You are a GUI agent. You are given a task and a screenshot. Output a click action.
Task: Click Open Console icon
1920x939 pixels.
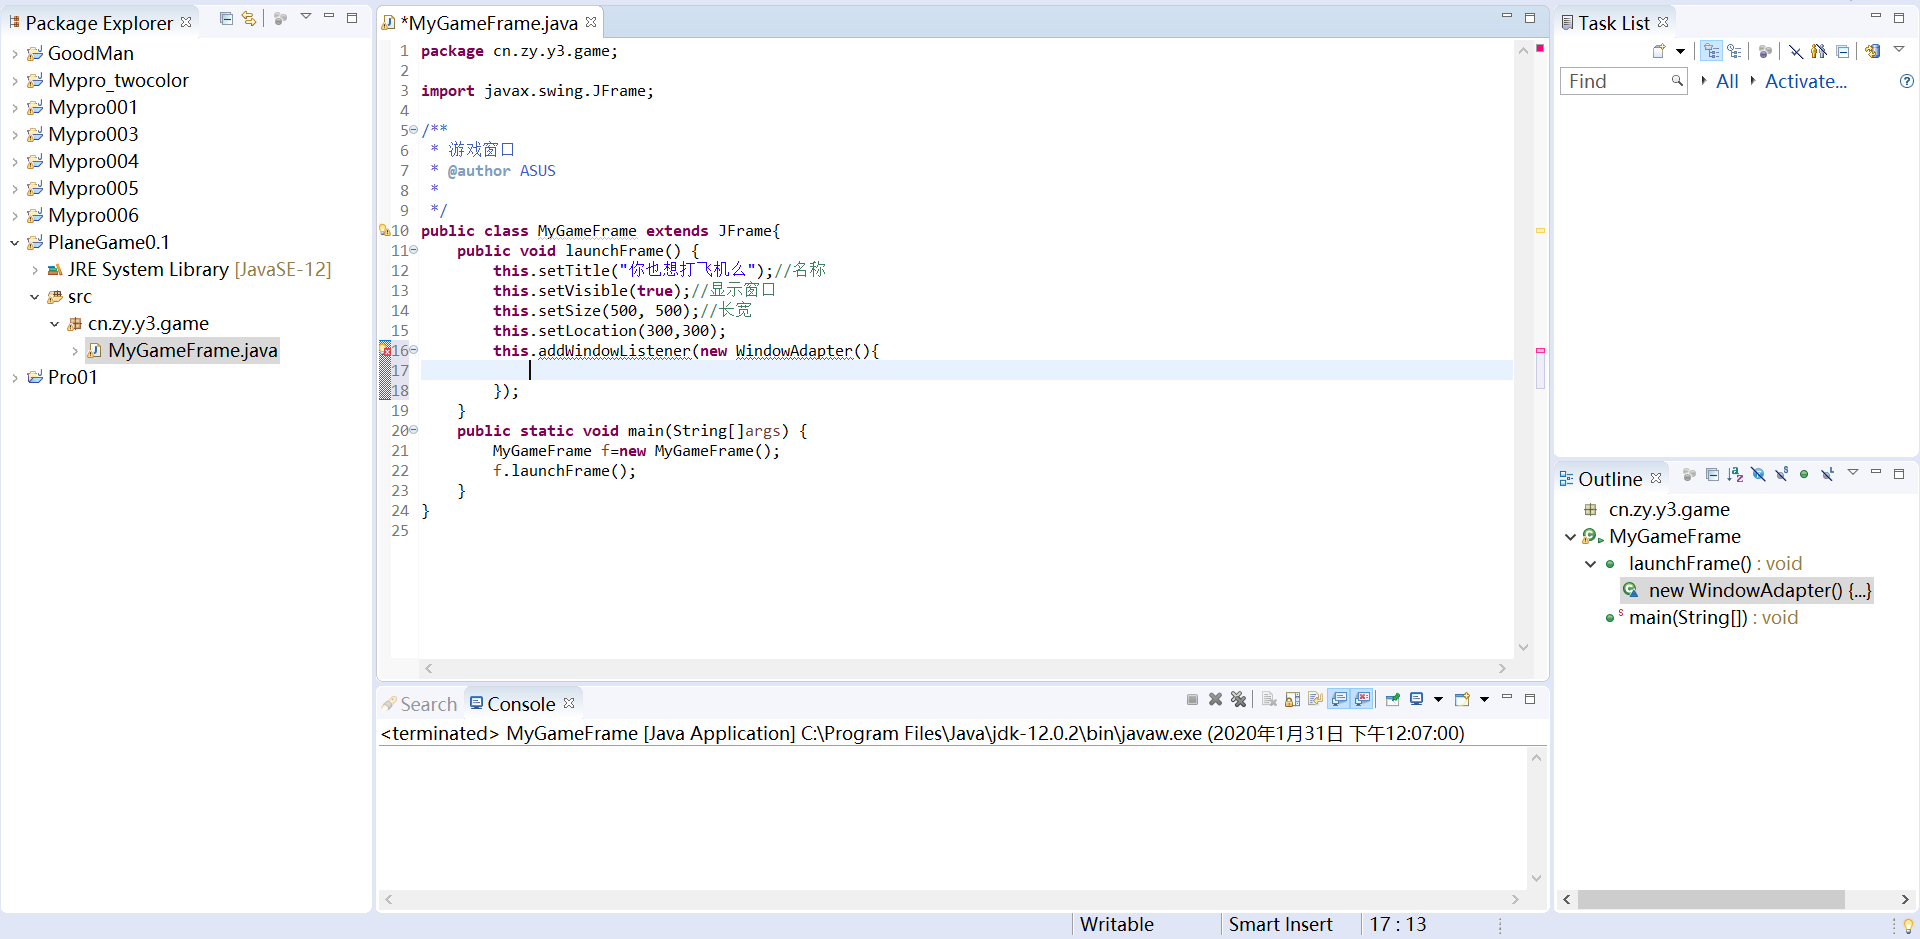click(1462, 699)
